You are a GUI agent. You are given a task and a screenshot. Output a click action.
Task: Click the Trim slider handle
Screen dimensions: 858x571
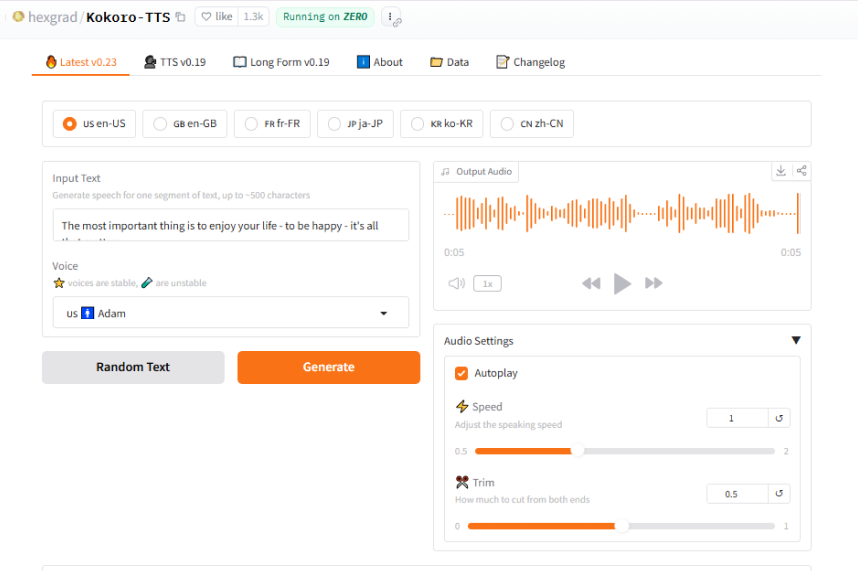(622, 526)
